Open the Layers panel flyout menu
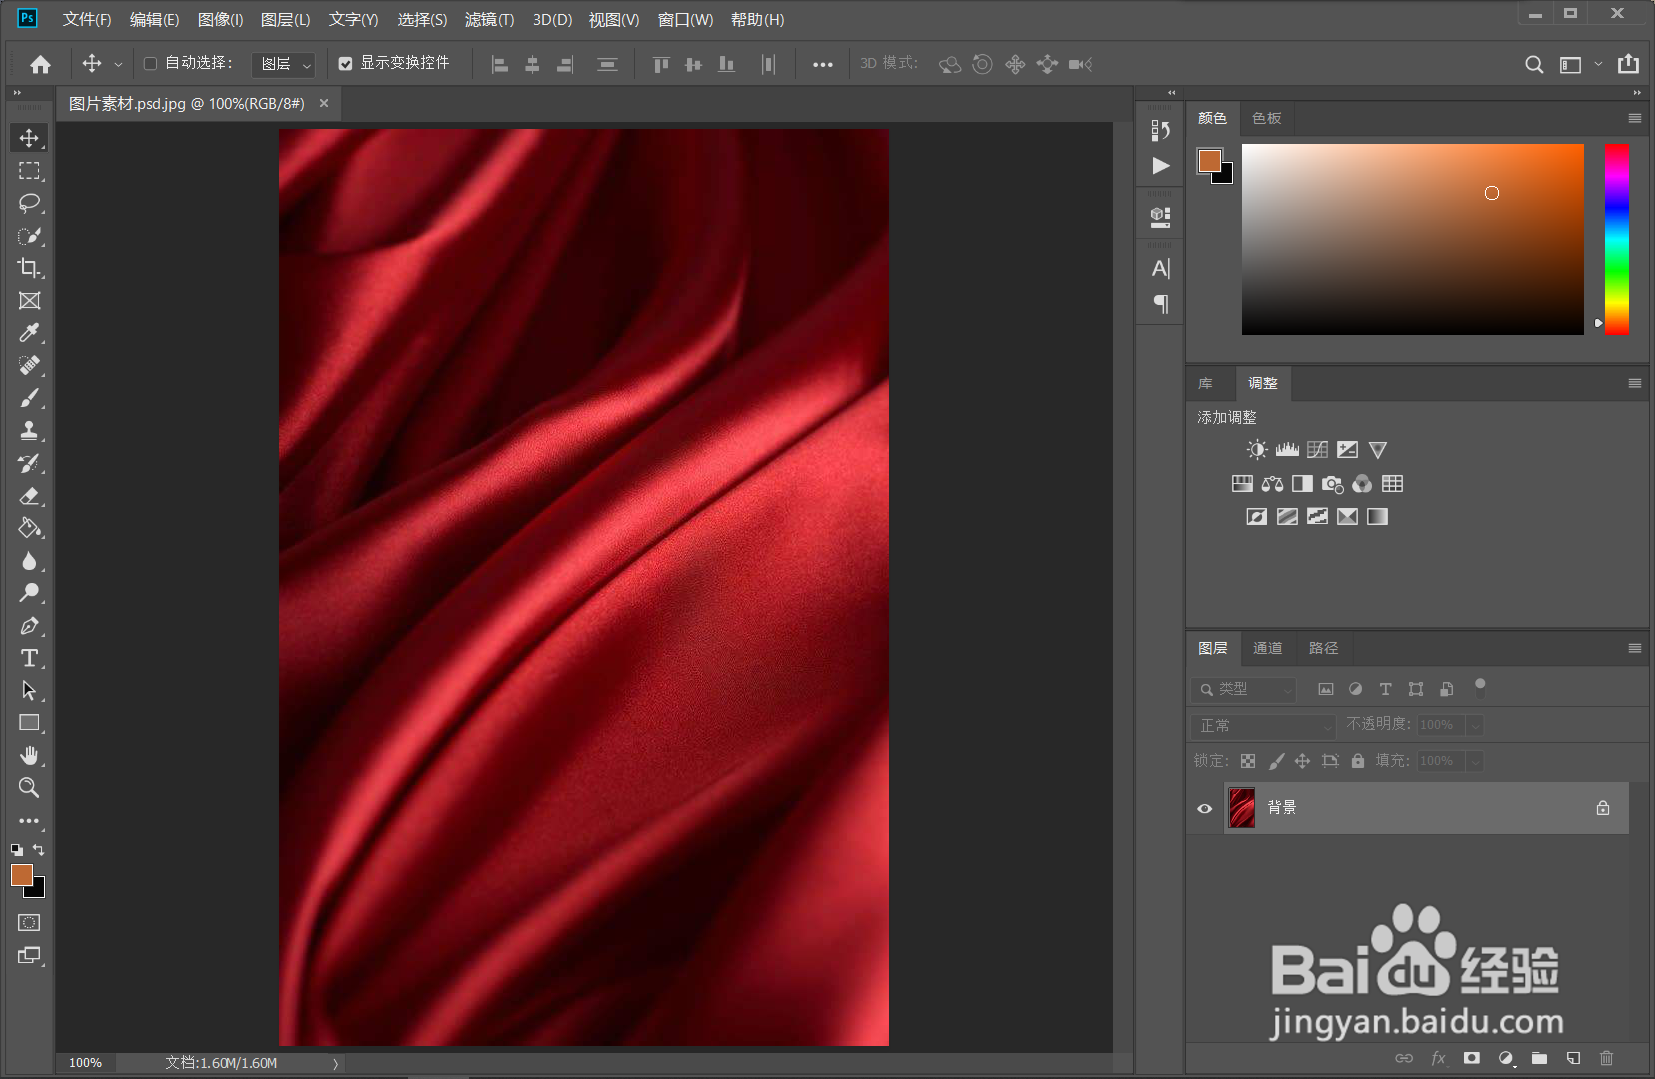Screen dimensions: 1655x1079 tap(1635, 648)
